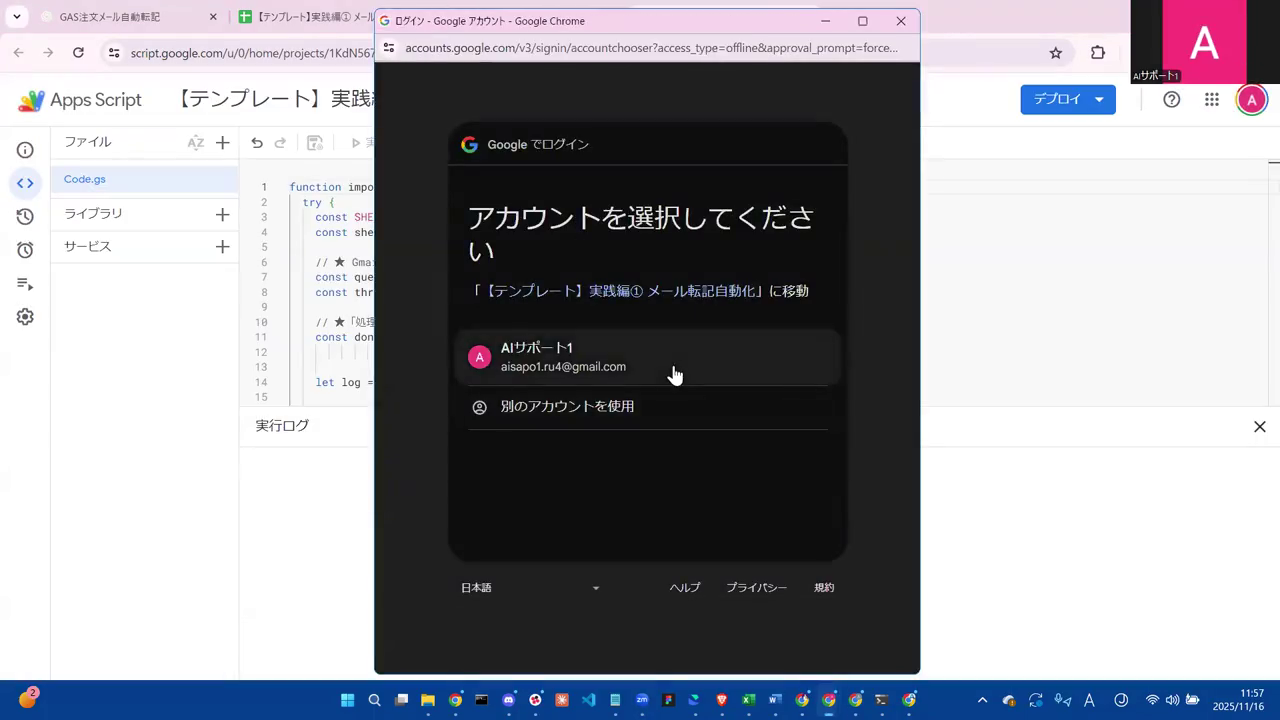
Task: Open the Deploy dropdown arrow
Action: pyautogui.click(x=1098, y=99)
